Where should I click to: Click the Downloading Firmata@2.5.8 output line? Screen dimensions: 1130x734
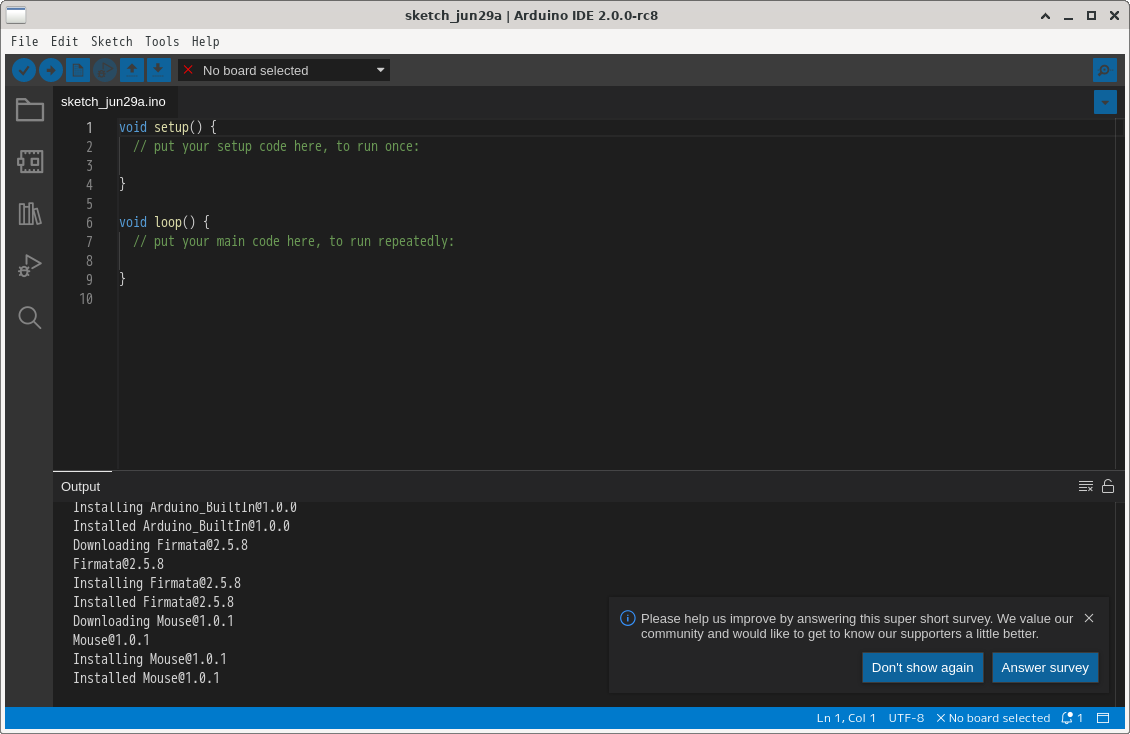coord(160,545)
